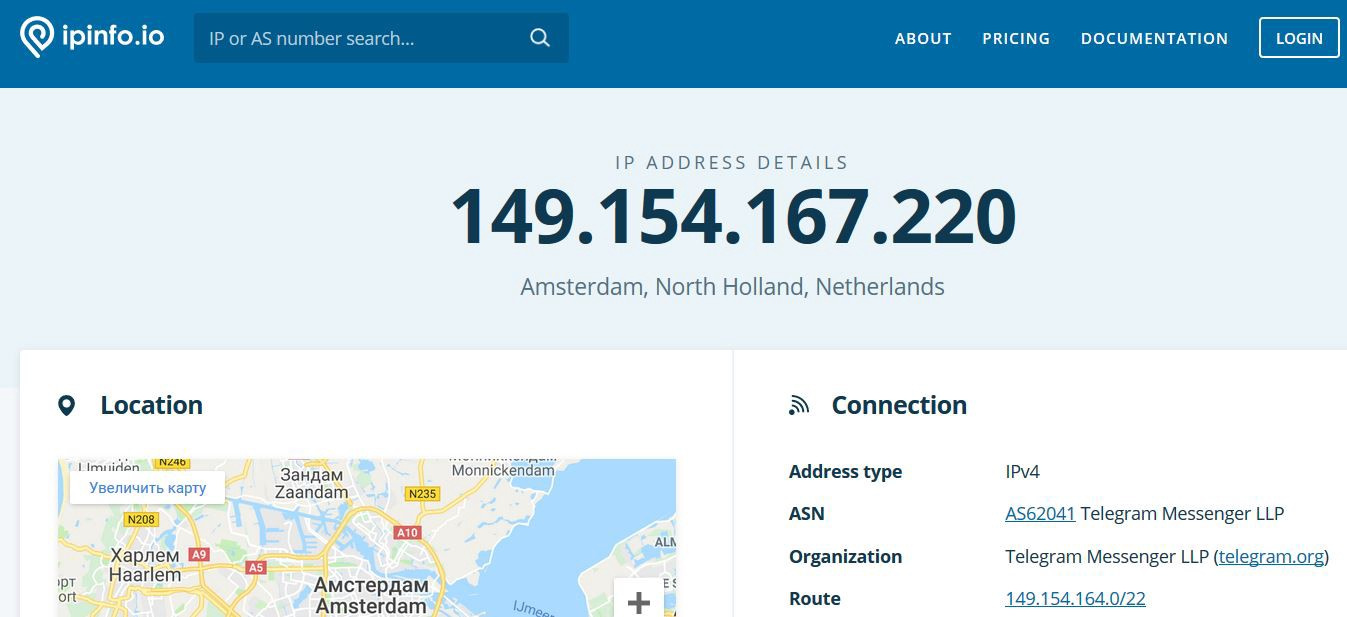Click the Monnickendam label on map
Viewport: 1347px width, 617px height.
[503, 469]
